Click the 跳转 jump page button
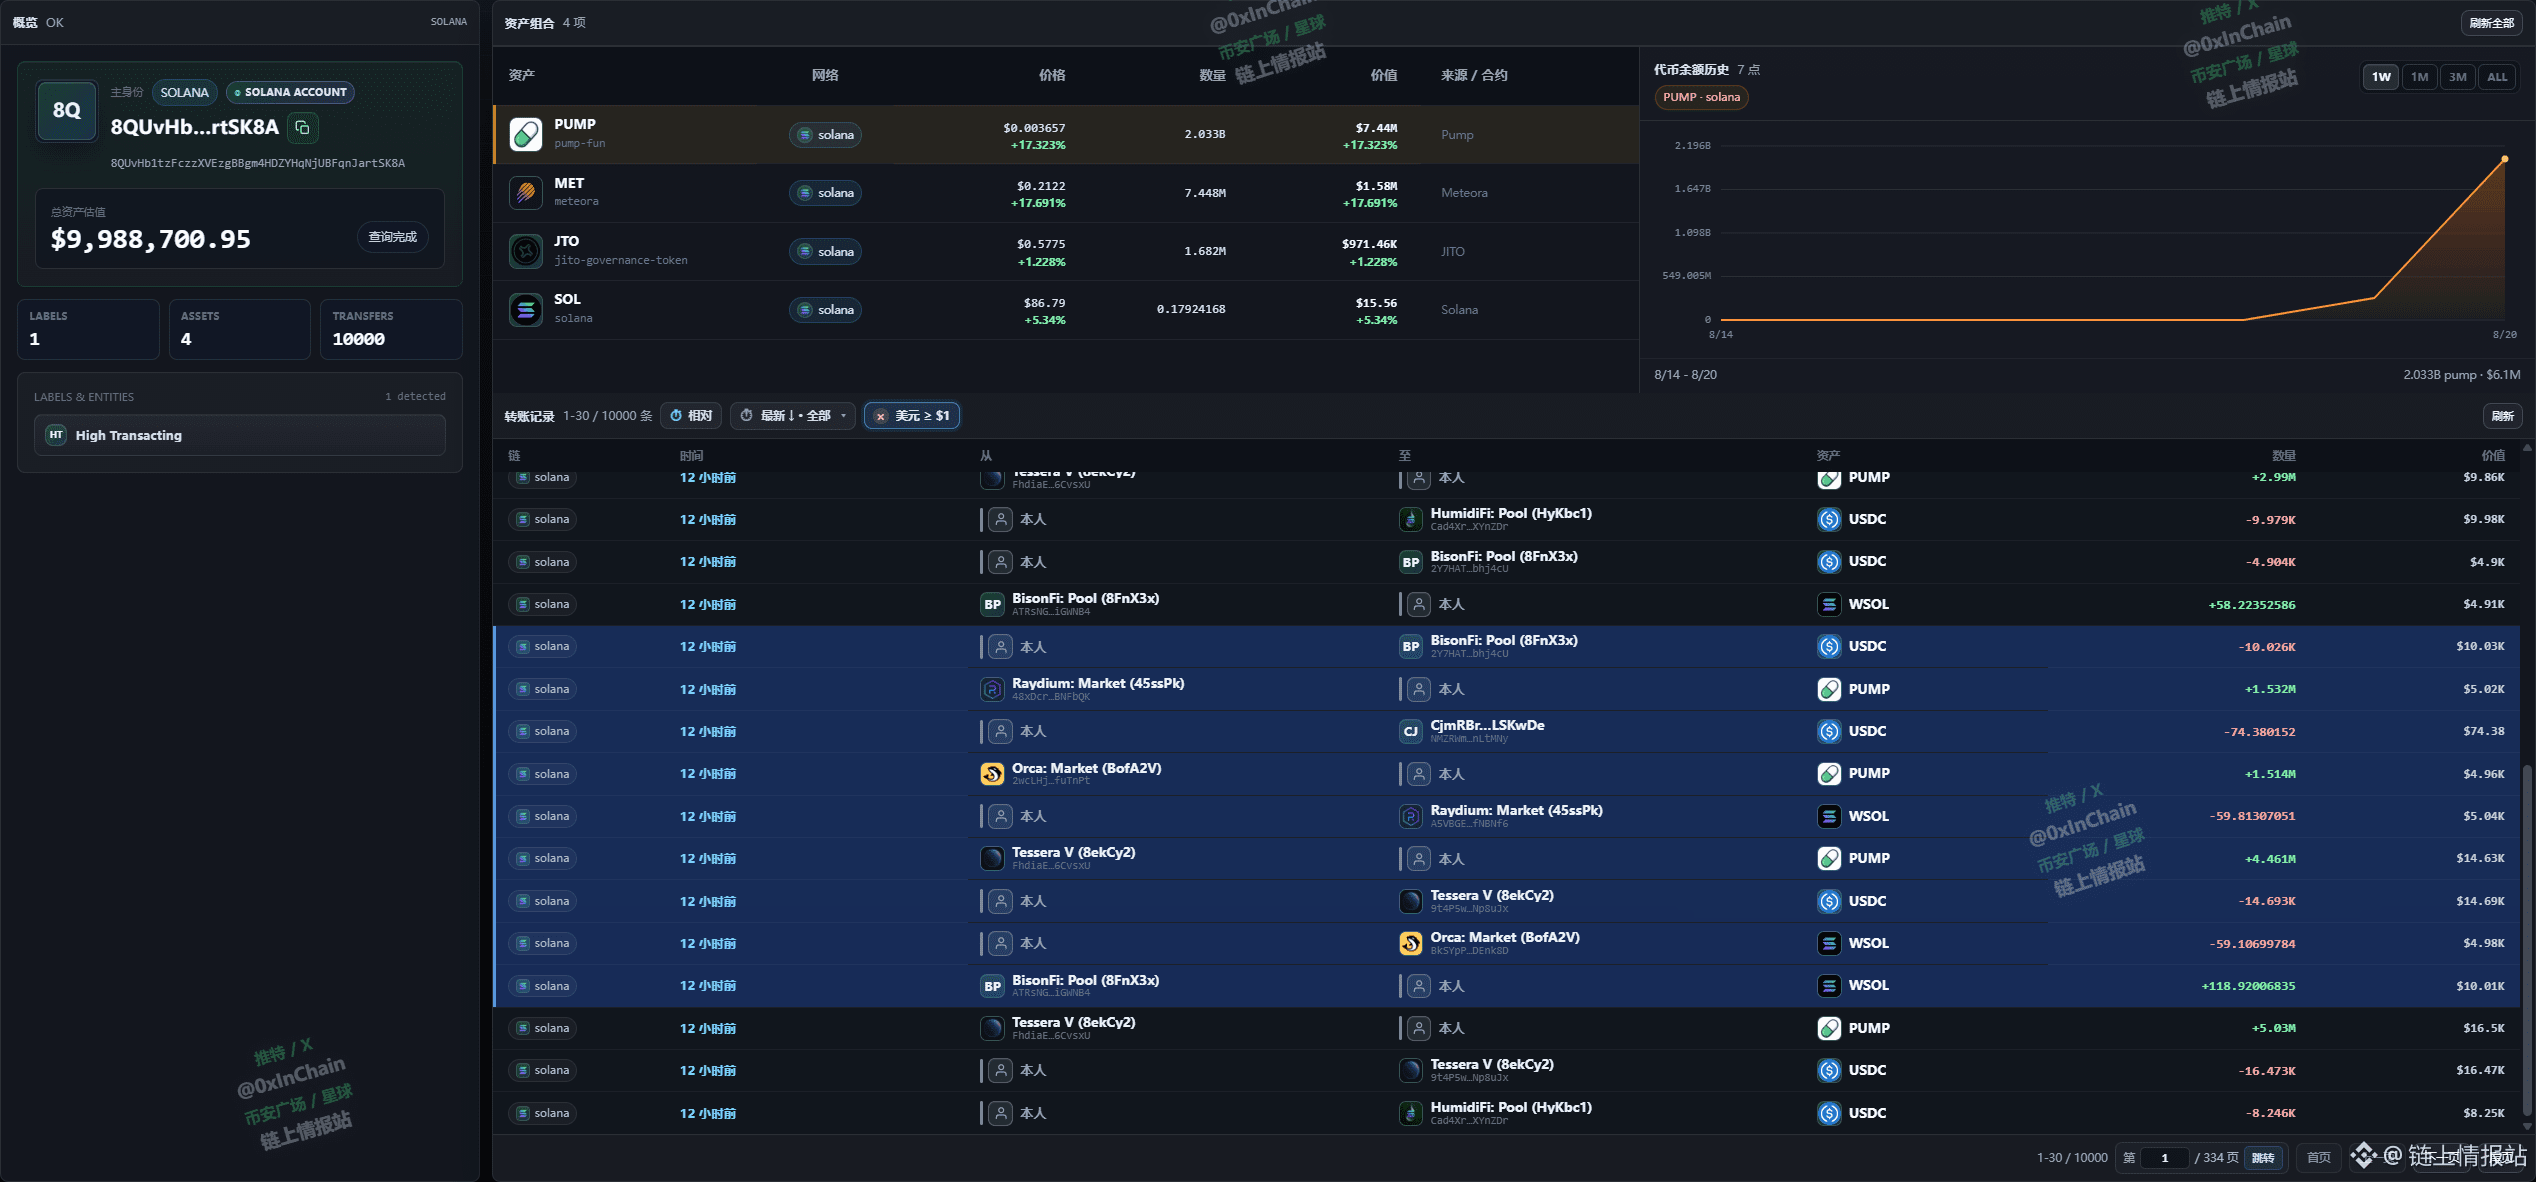 pyautogui.click(x=2263, y=1158)
